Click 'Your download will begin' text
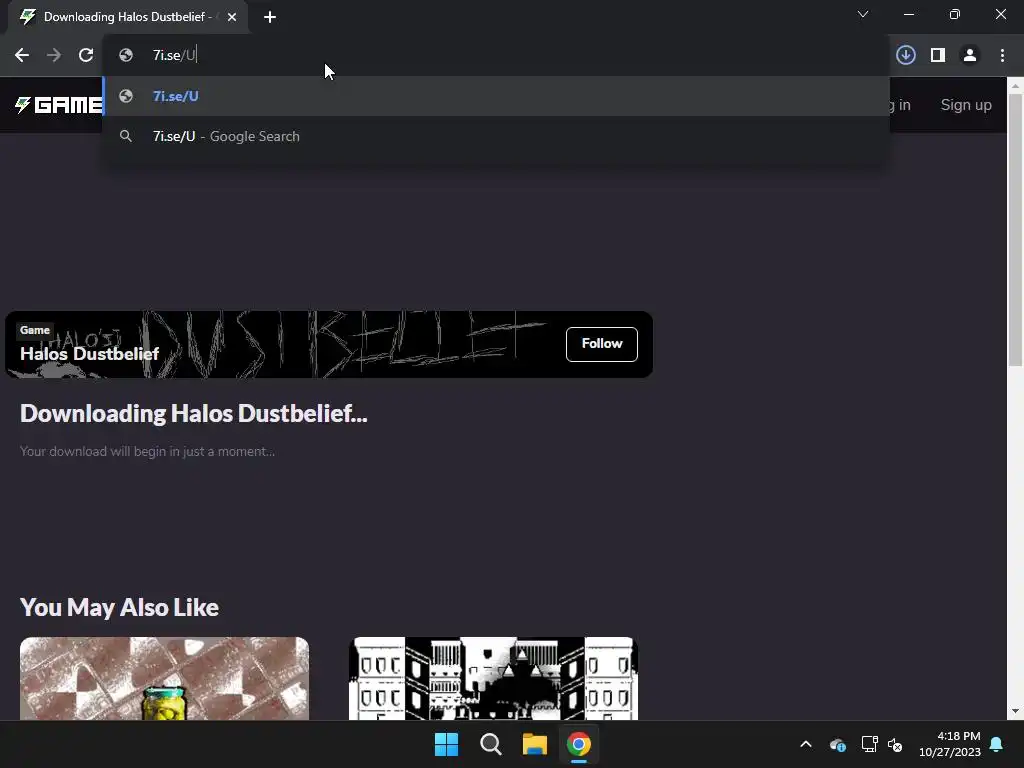Image resolution: width=1024 pixels, height=768 pixels. [147, 451]
